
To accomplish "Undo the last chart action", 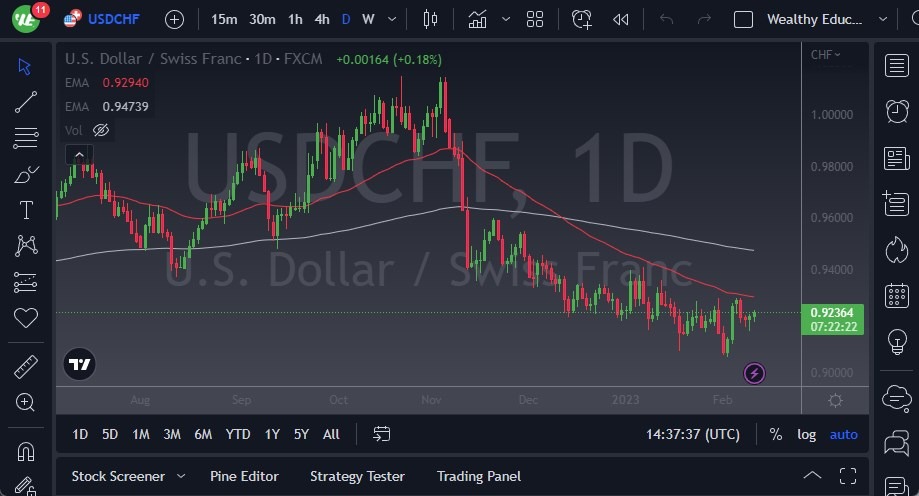I will click(x=666, y=19).
